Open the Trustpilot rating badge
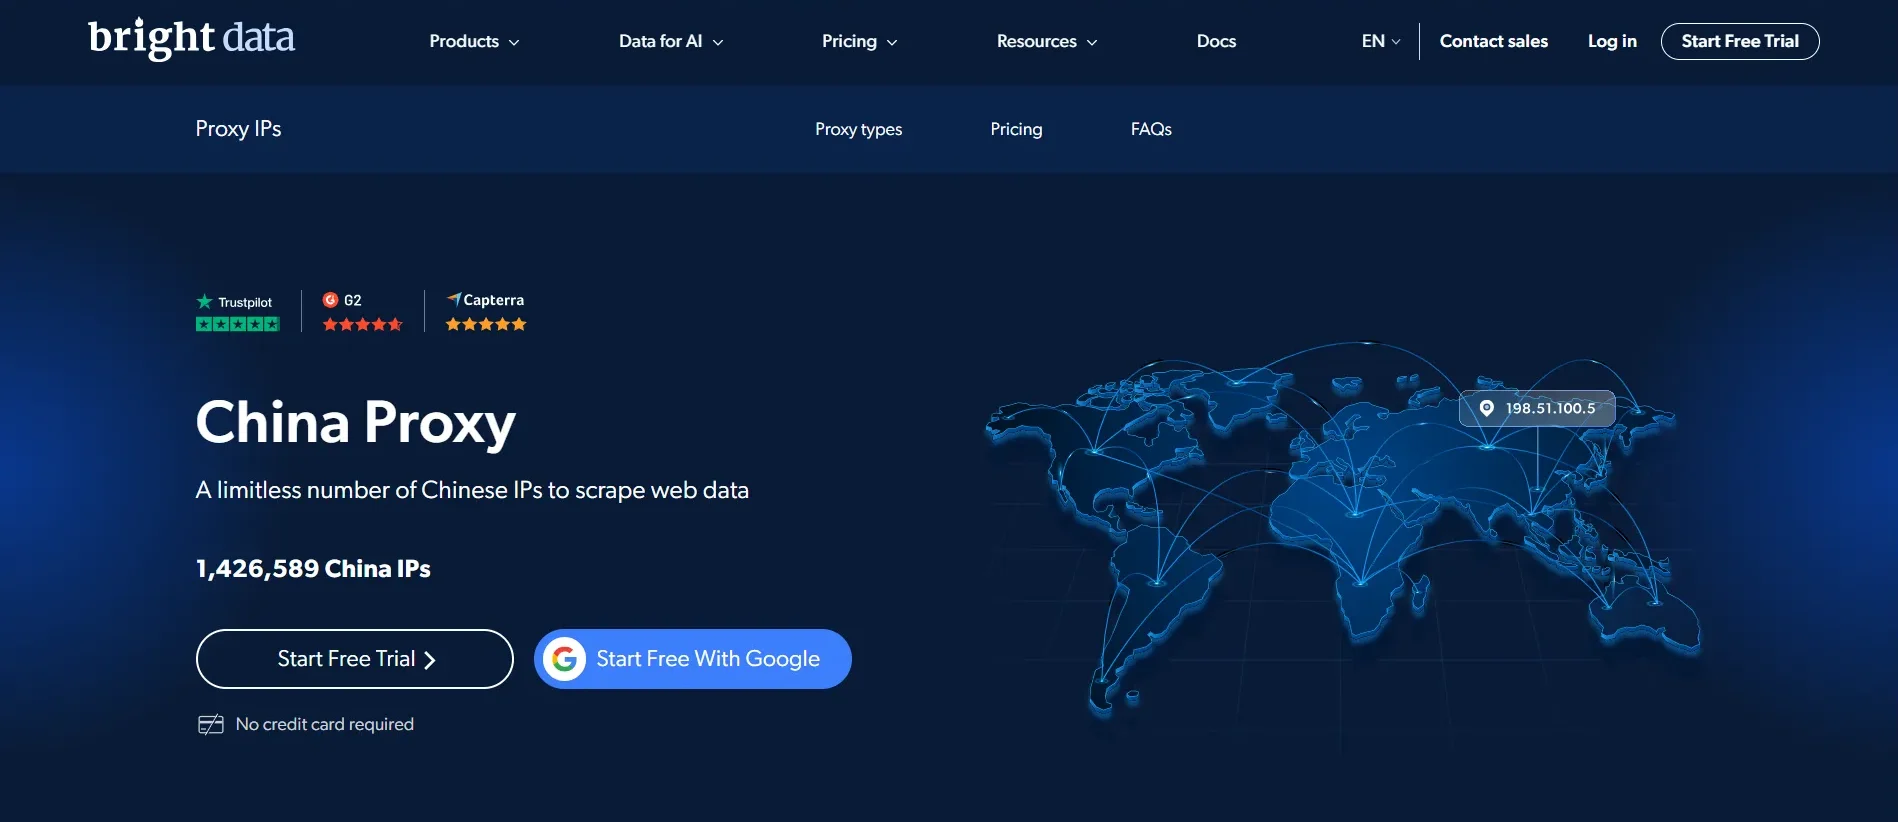The image size is (1898, 822). (x=237, y=312)
